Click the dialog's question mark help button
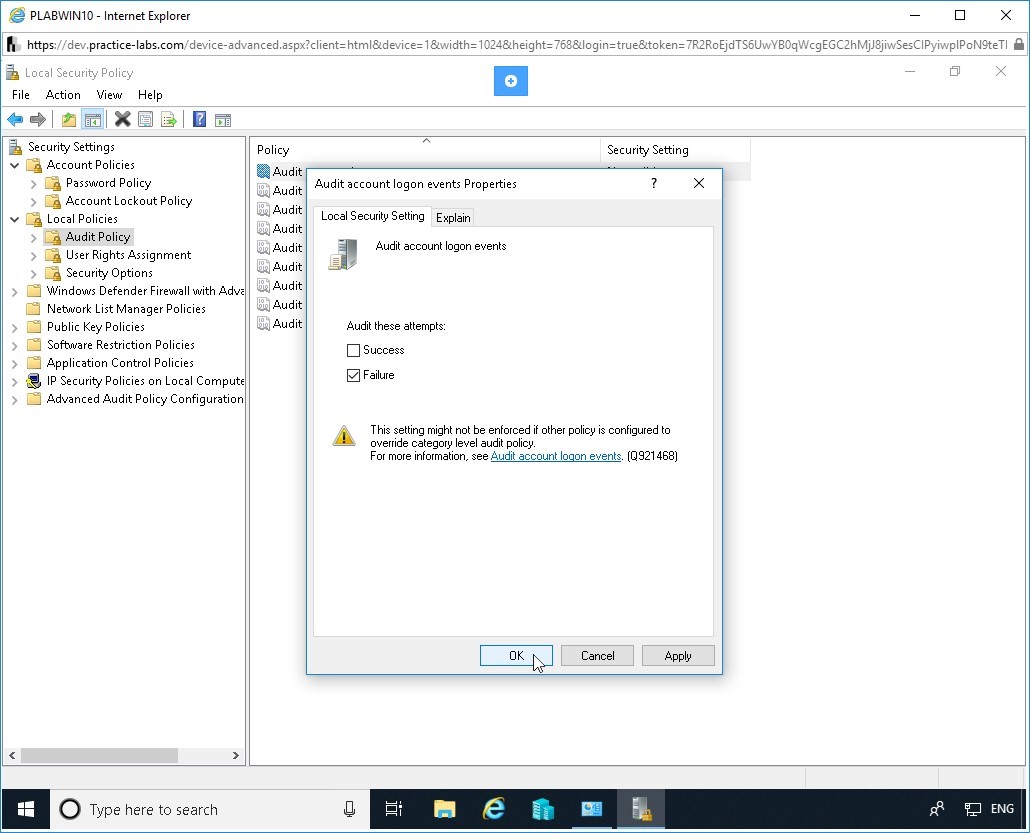The width and height of the screenshot is (1030, 833). click(x=654, y=183)
